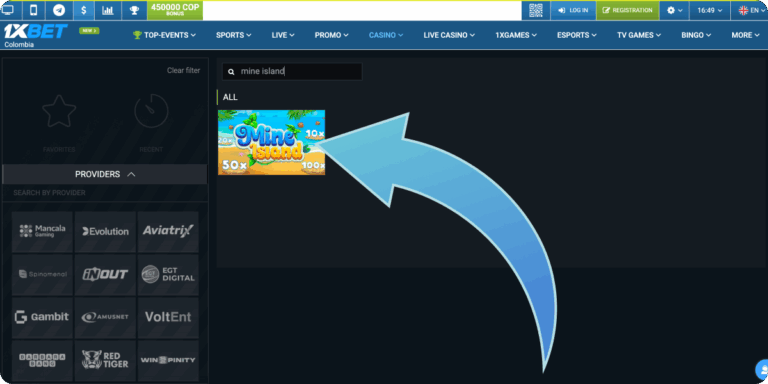
Task: Expand the 1XGAMES dropdown
Action: tap(516, 35)
